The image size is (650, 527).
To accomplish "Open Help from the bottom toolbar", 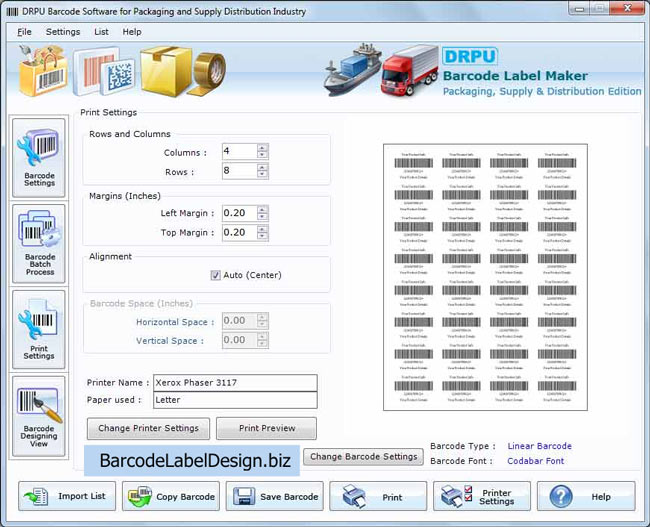I will pos(585,496).
